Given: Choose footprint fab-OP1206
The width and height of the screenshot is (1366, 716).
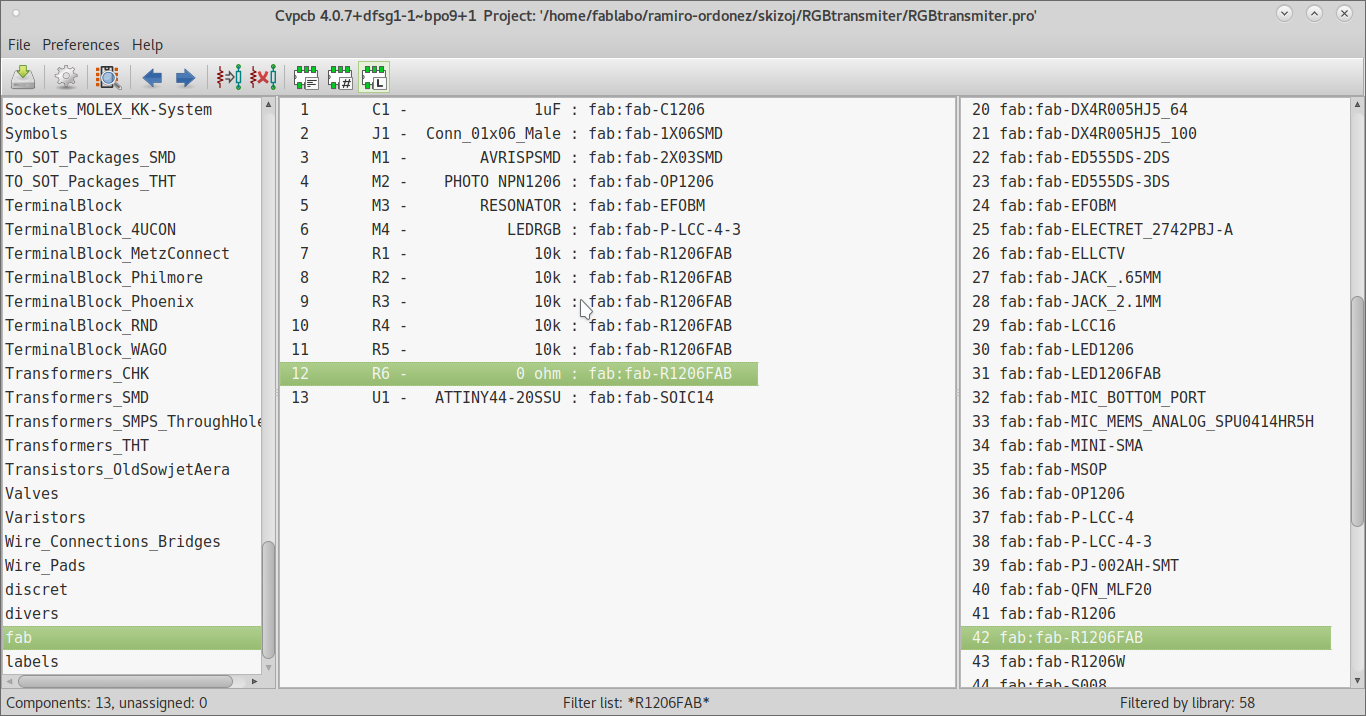Looking at the screenshot, I should tap(1146, 493).
